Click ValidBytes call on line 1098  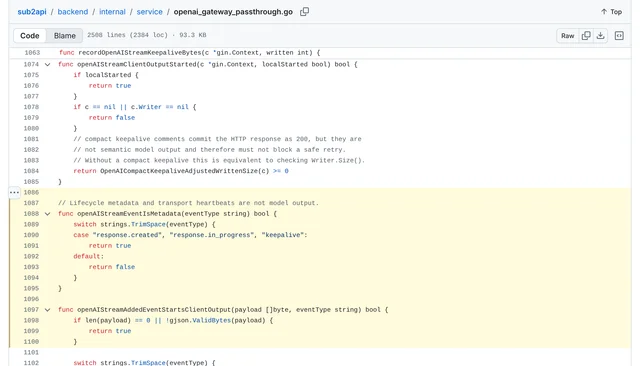pos(211,320)
